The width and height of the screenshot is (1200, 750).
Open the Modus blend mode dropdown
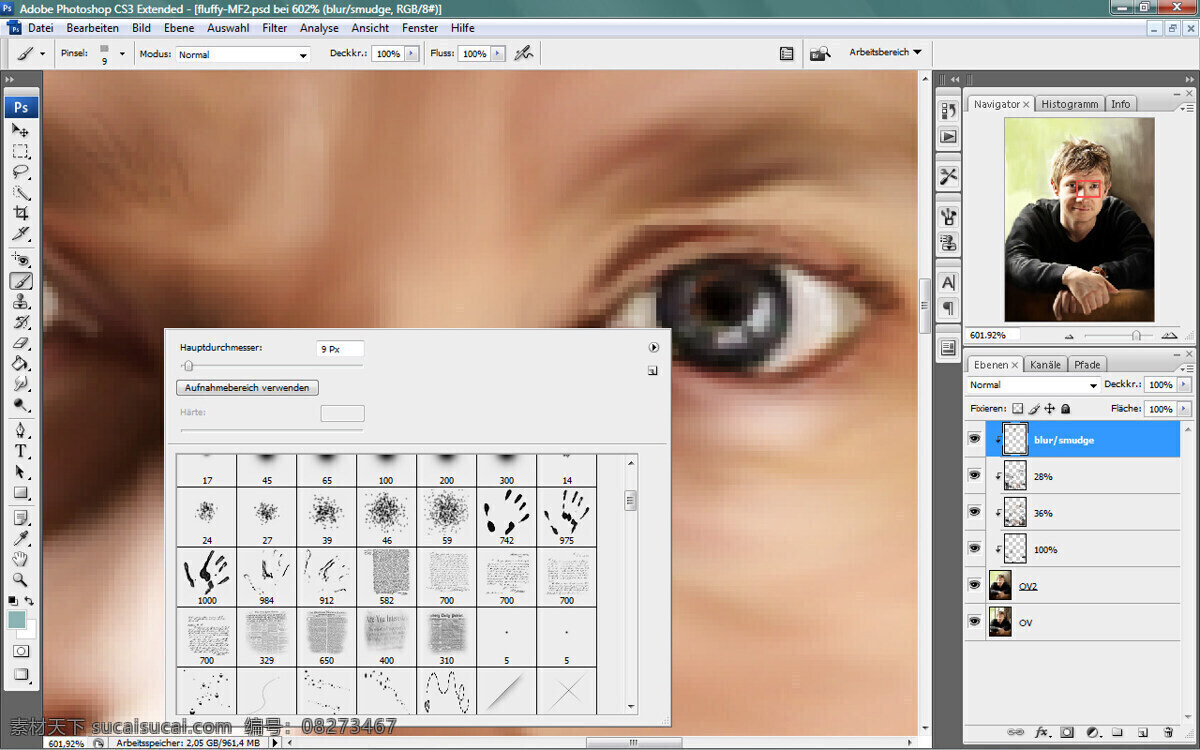244,54
